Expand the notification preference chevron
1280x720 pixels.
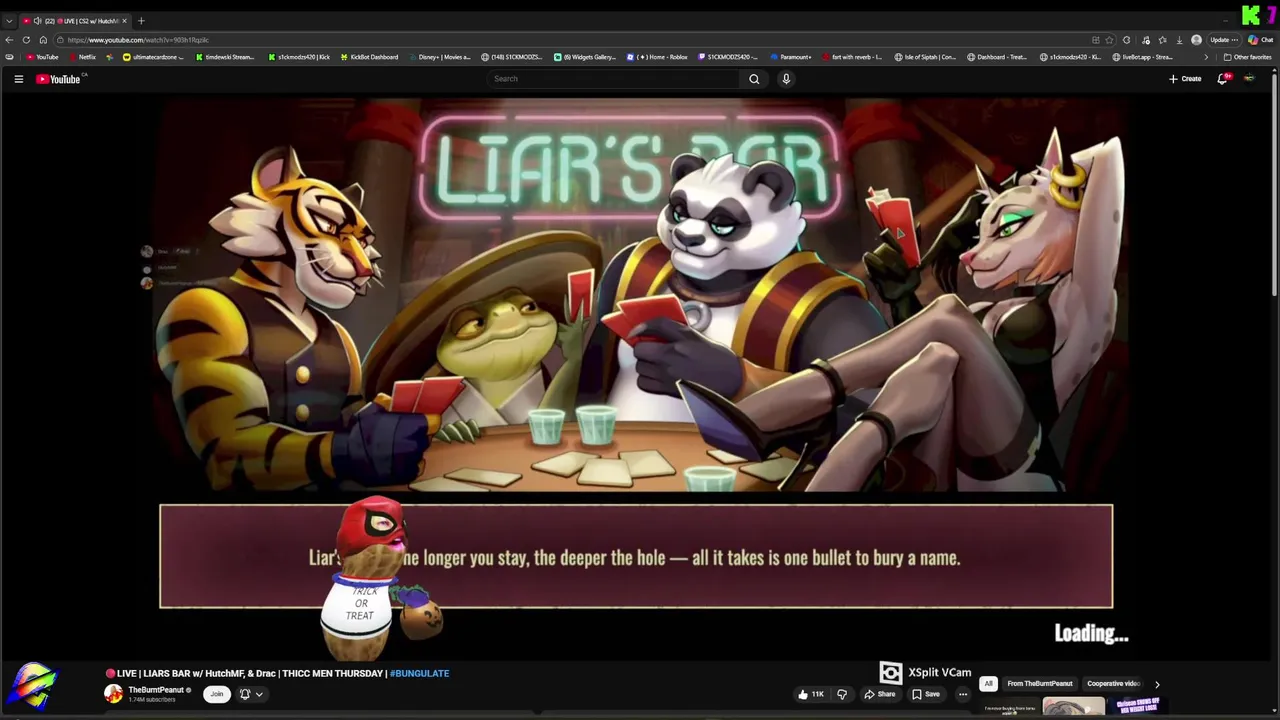pos(259,694)
